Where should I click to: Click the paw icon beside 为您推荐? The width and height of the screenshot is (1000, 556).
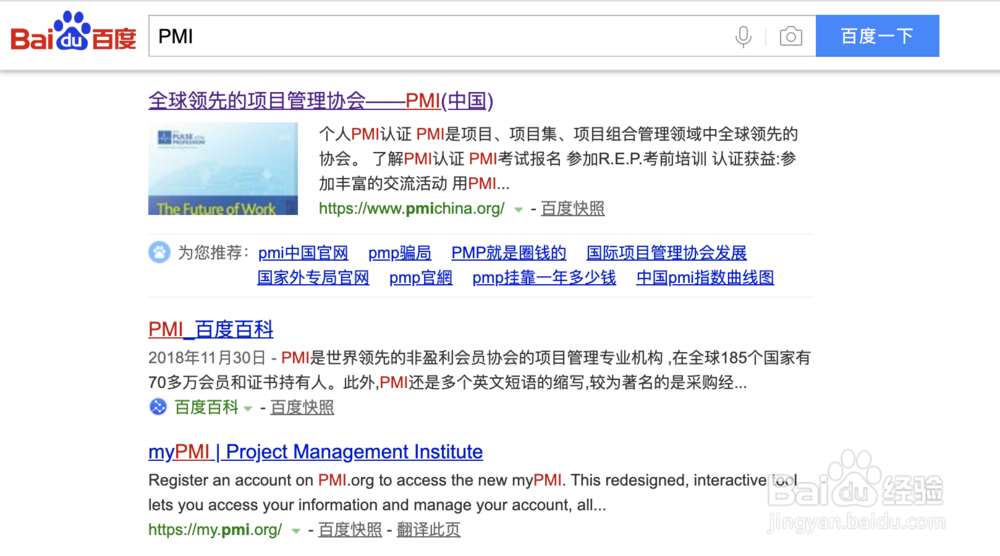[x=159, y=252]
